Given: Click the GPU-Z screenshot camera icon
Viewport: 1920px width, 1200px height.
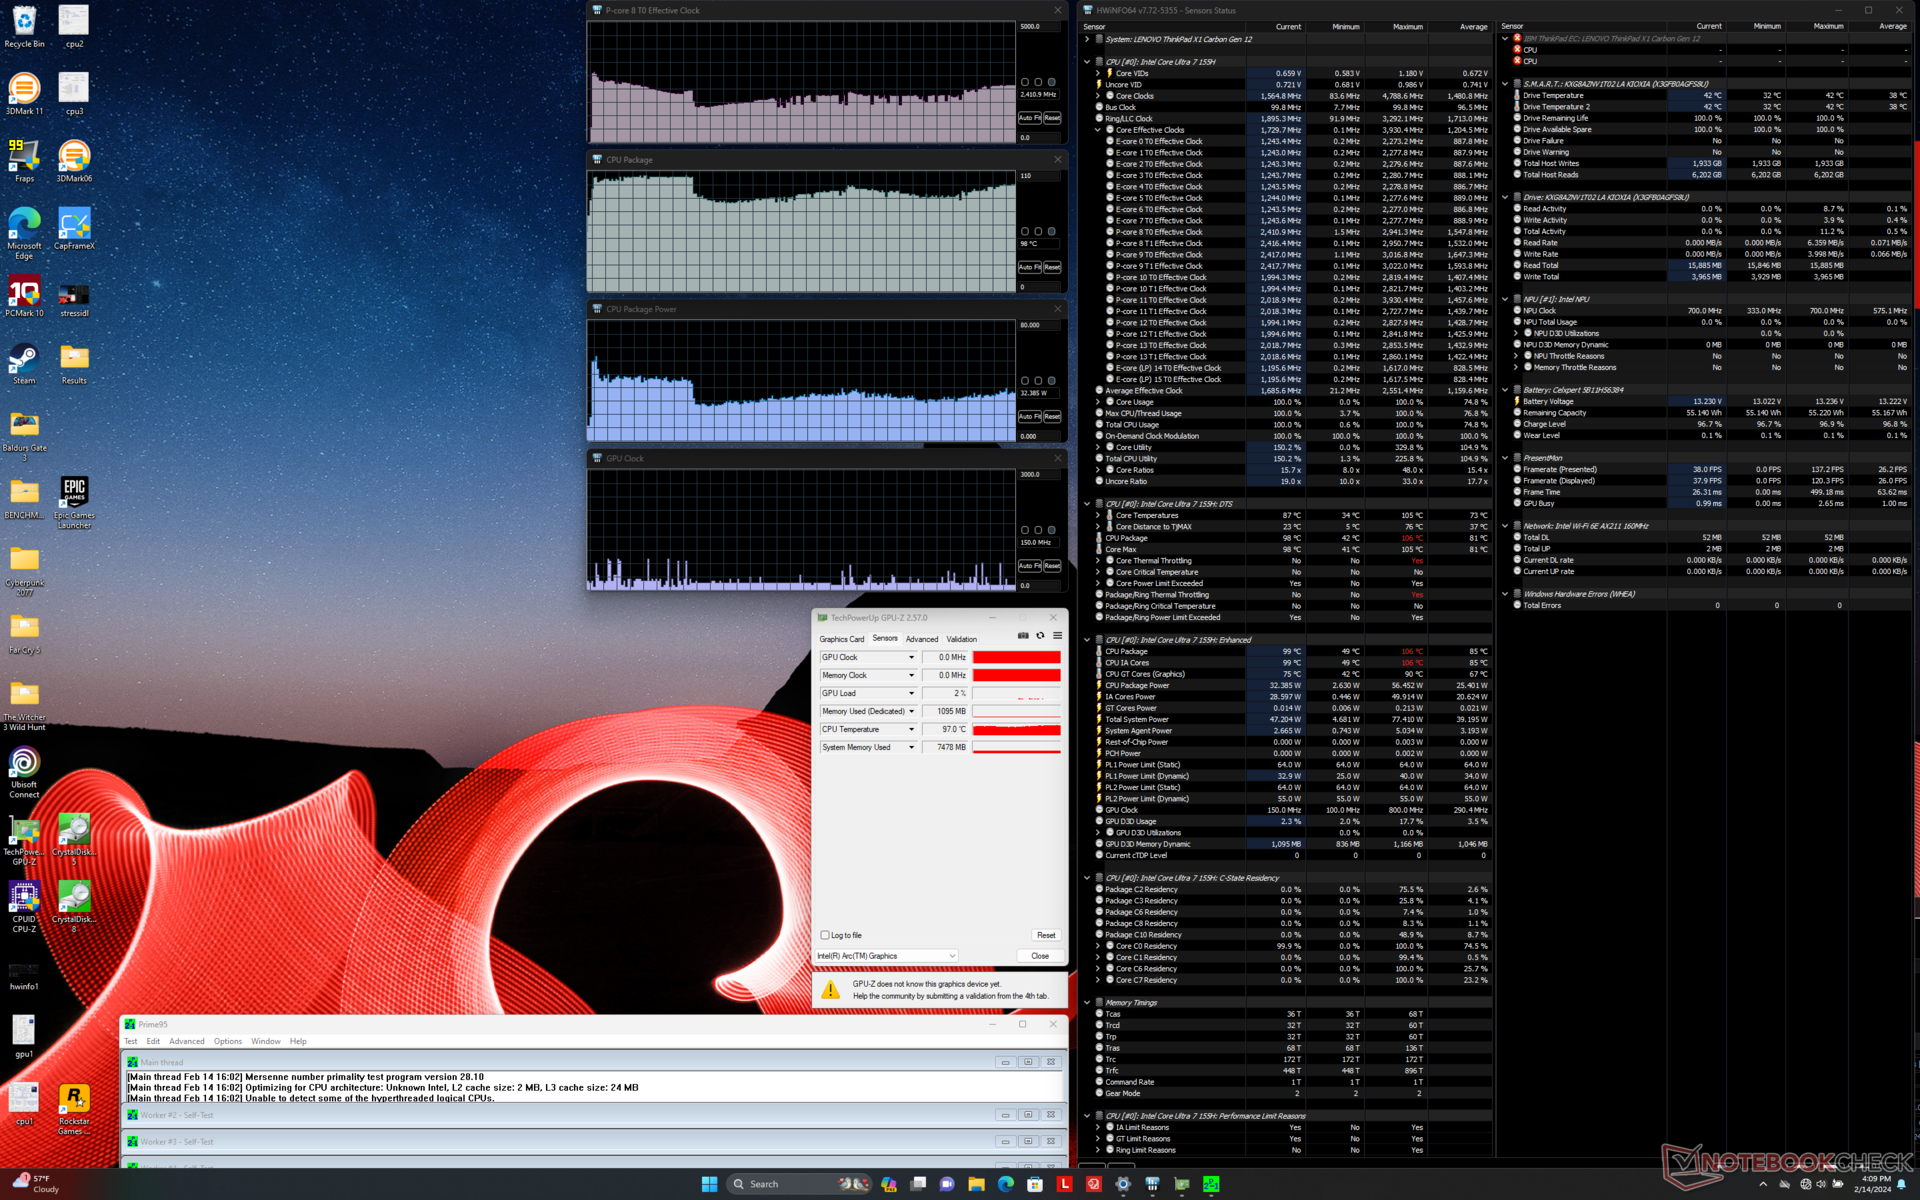Looking at the screenshot, I should [x=1023, y=636].
